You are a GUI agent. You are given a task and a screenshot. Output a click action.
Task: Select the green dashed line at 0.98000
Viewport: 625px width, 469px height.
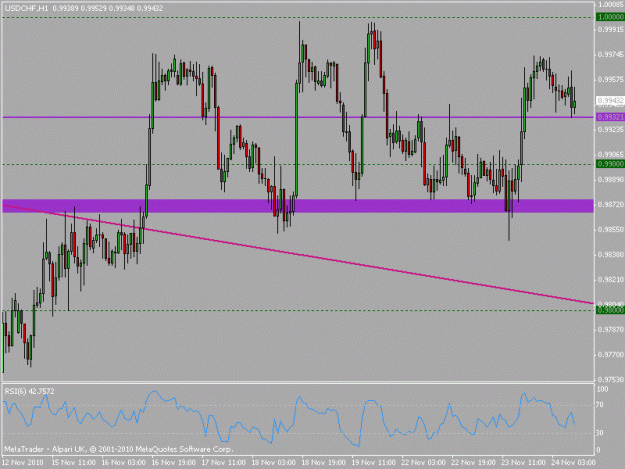[x=298, y=310]
